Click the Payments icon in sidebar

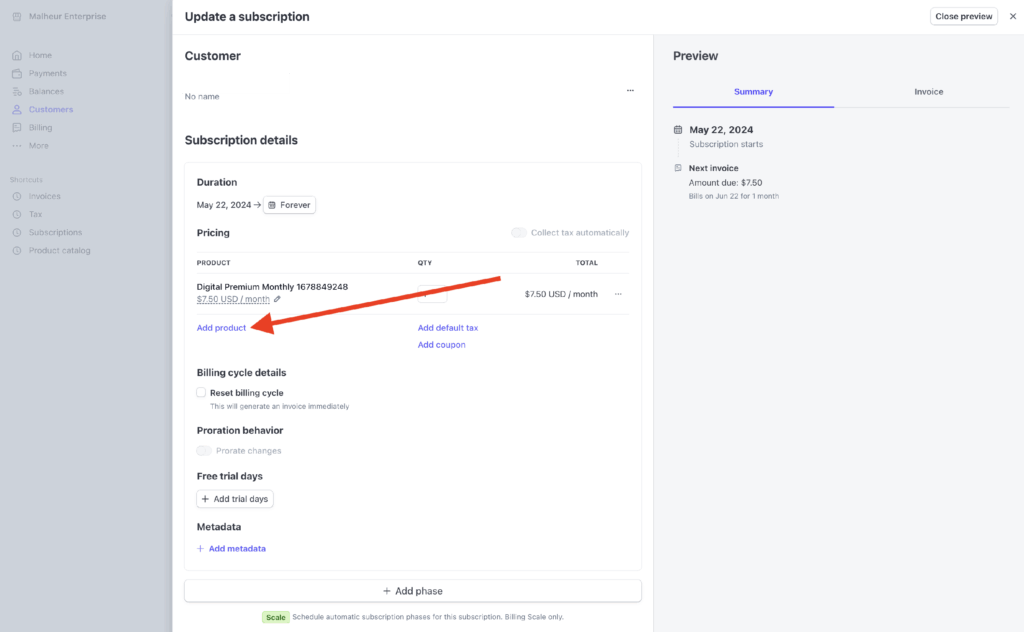tap(17, 73)
